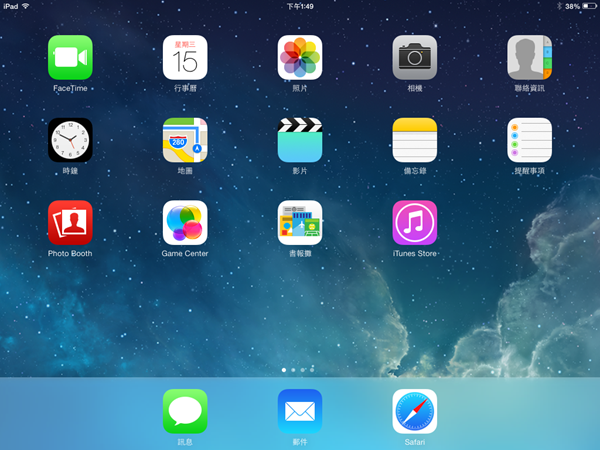Open the Calendar app showing 15
Viewport: 600px width, 450px height.
click(185, 57)
